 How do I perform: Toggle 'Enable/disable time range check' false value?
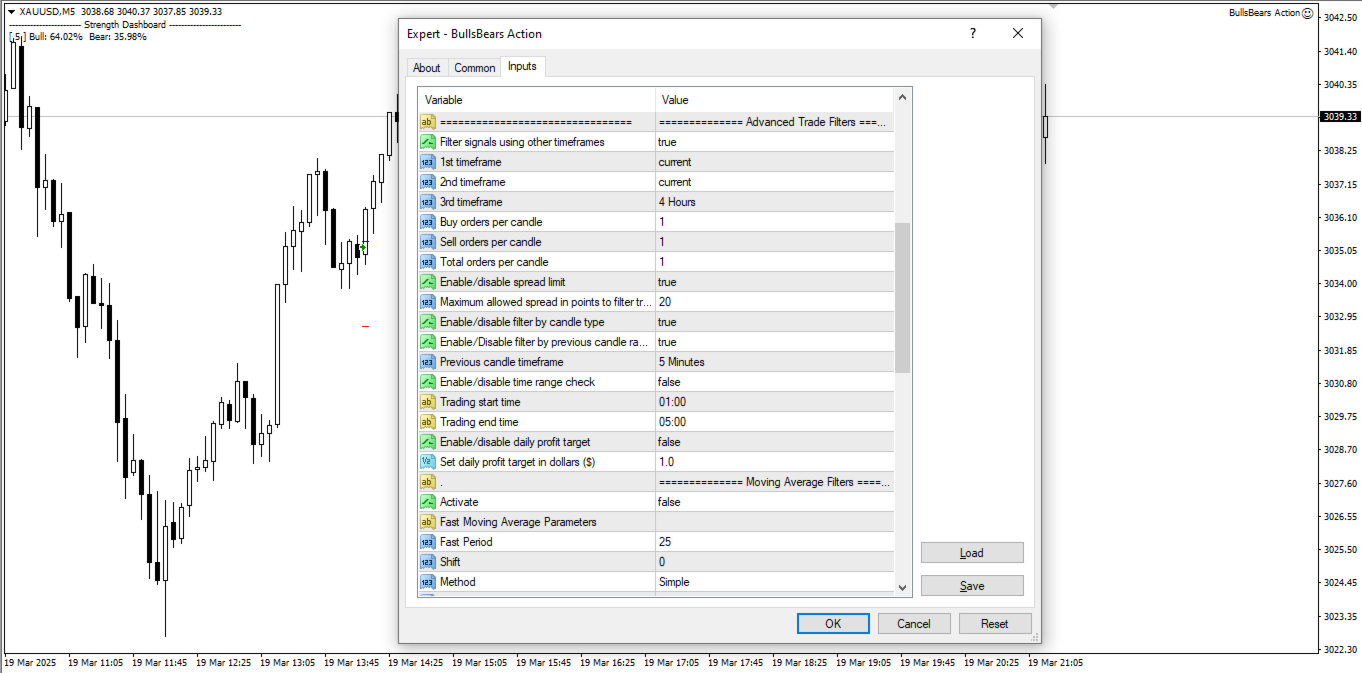[x=775, y=382]
